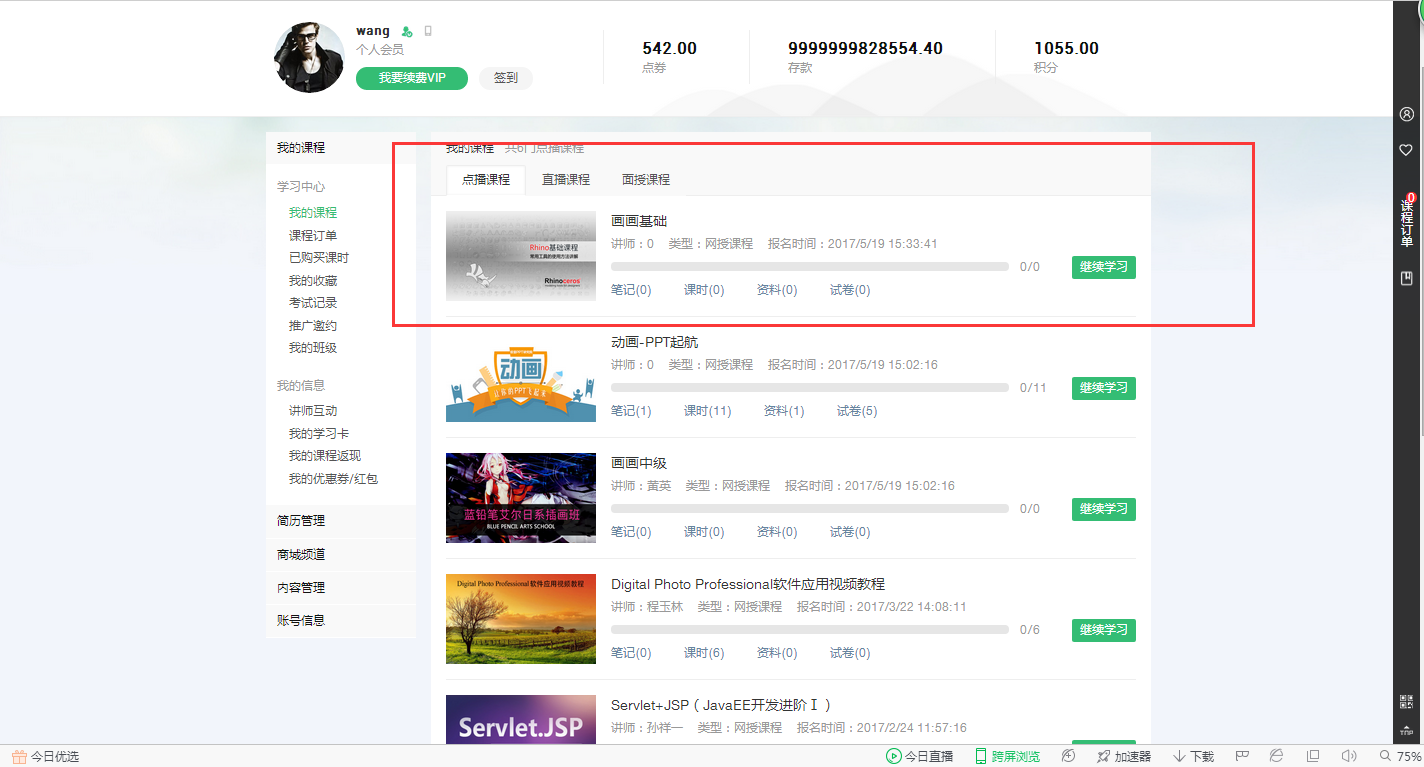Screen dimensions: 1424x767
Task: Click the user profile icon on right edge
Action: click(1406, 114)
